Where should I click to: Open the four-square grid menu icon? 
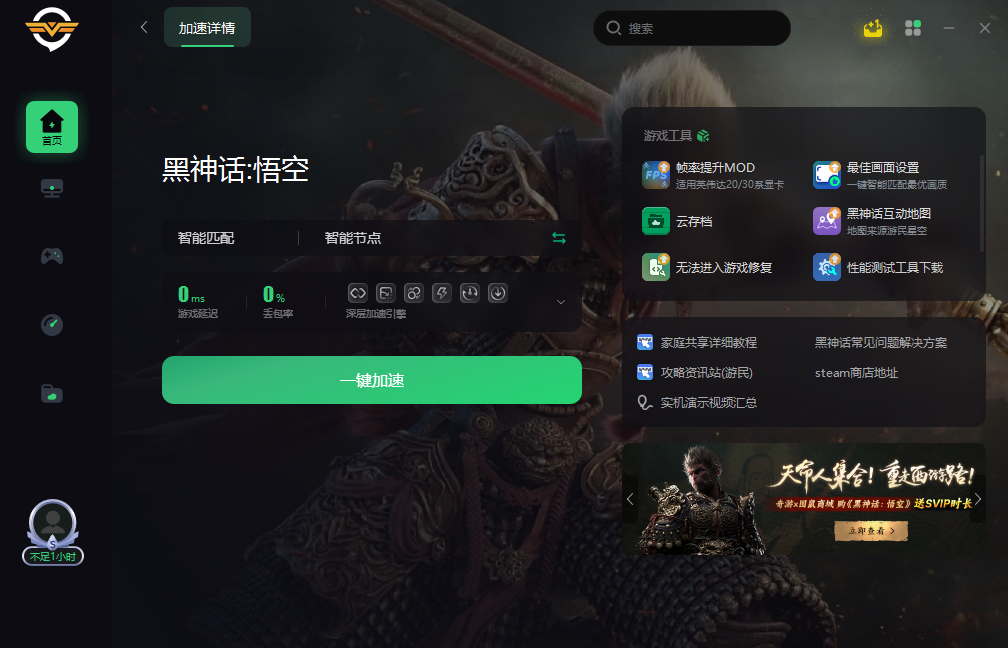(913, 28)
